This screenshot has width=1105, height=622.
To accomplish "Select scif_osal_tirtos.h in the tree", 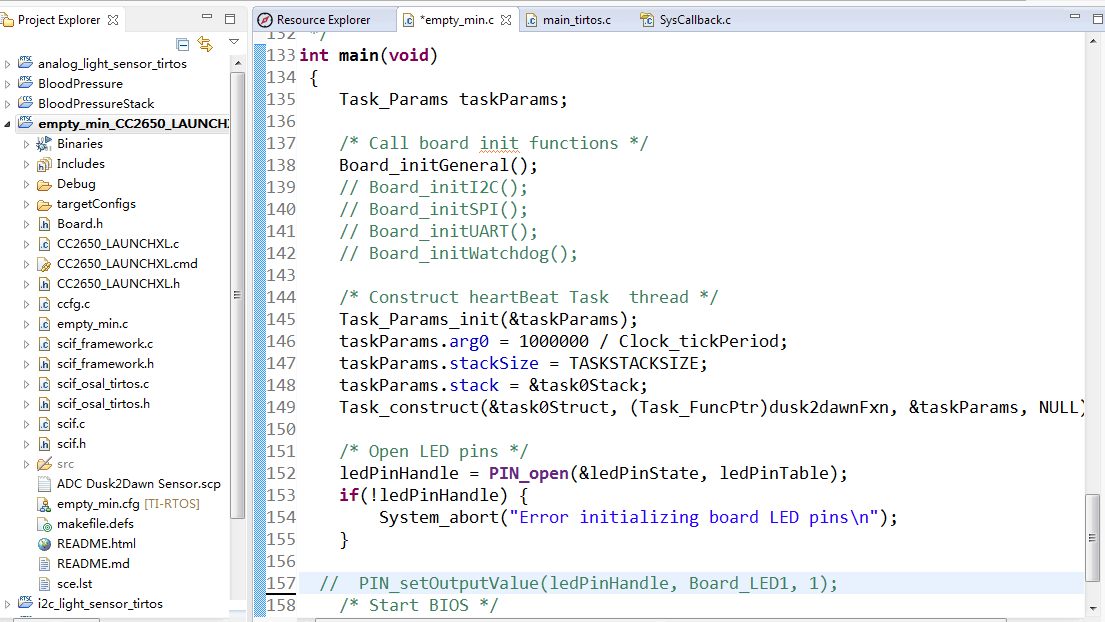I will pyautogui.click(x=103, y=404).
